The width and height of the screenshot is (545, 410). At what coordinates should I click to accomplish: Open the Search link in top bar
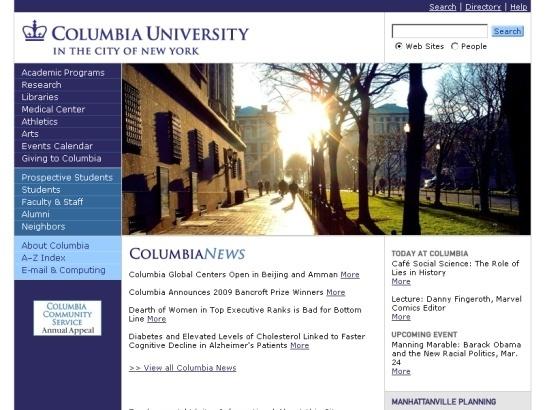[x=442, y=7]
